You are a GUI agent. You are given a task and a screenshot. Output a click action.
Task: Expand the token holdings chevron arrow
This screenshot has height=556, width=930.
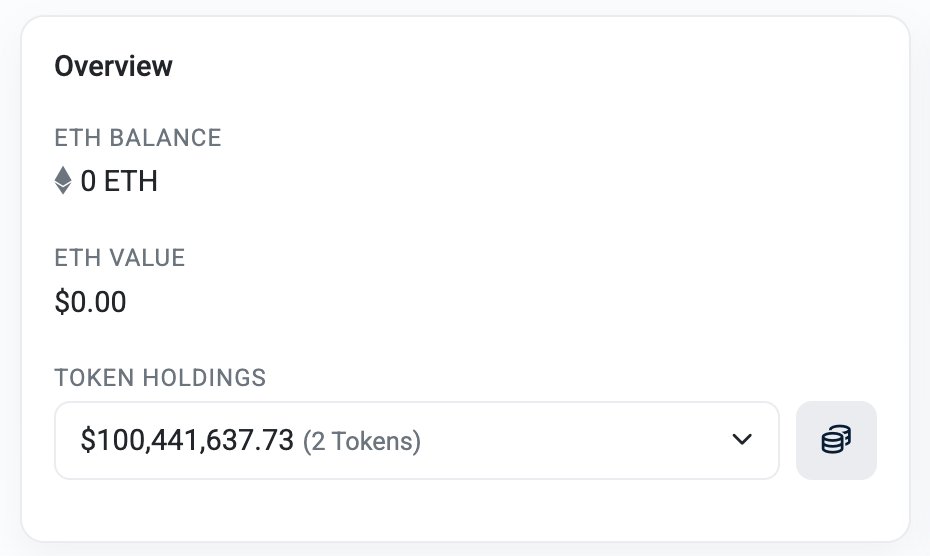point(741,440)
